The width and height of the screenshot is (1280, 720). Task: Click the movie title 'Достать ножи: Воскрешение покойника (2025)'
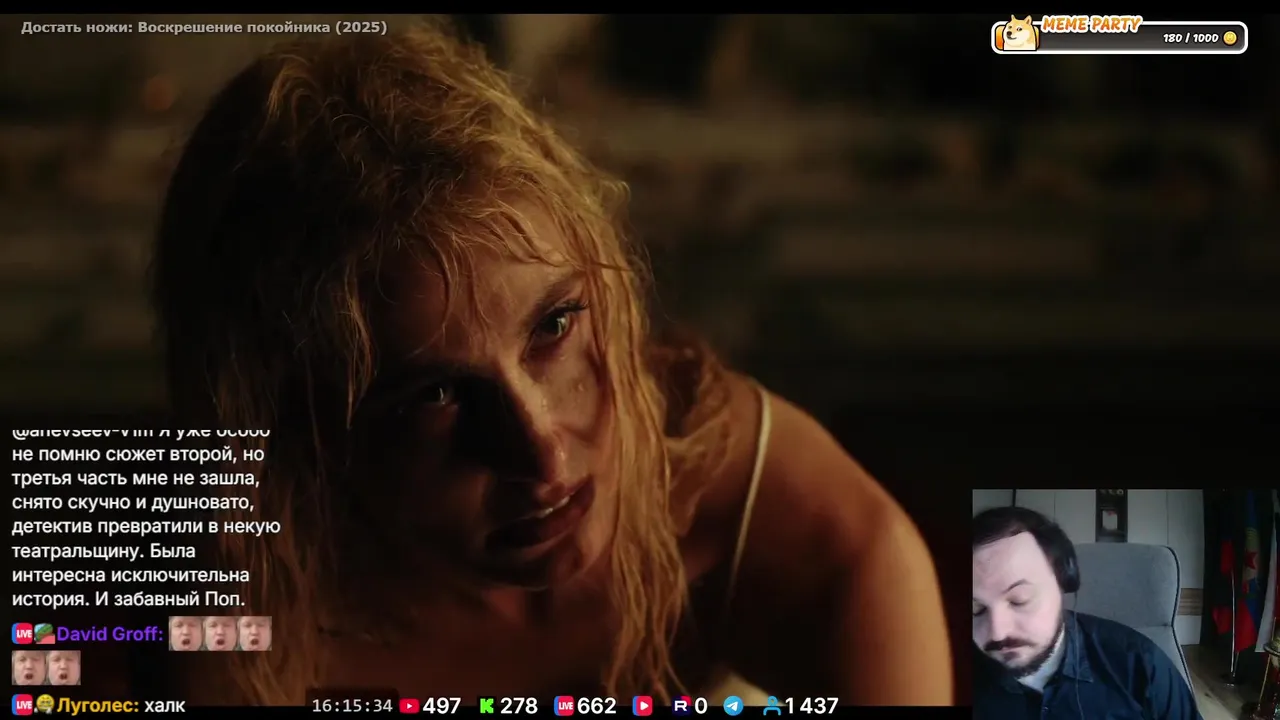coord(204,27)
